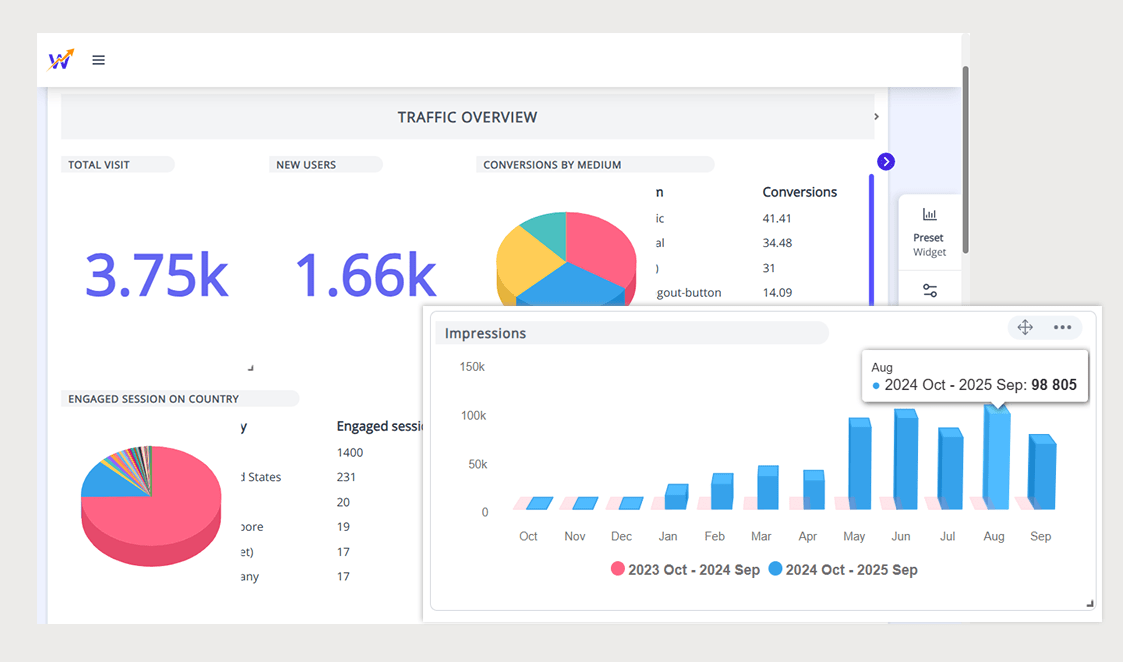Viewport: 1123px width, 662px height.
Task: Click the move arrows icon on Impressions widget
Action: 1025,327
